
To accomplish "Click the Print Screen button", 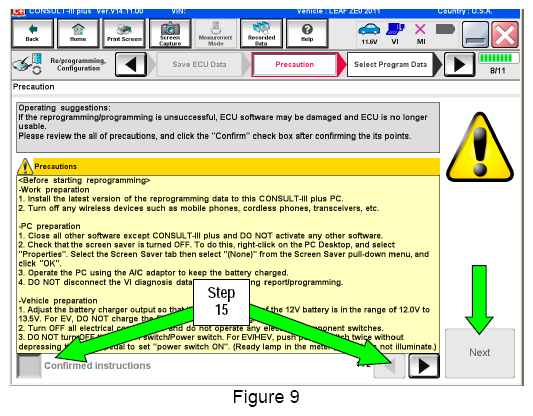I will 124,33.
